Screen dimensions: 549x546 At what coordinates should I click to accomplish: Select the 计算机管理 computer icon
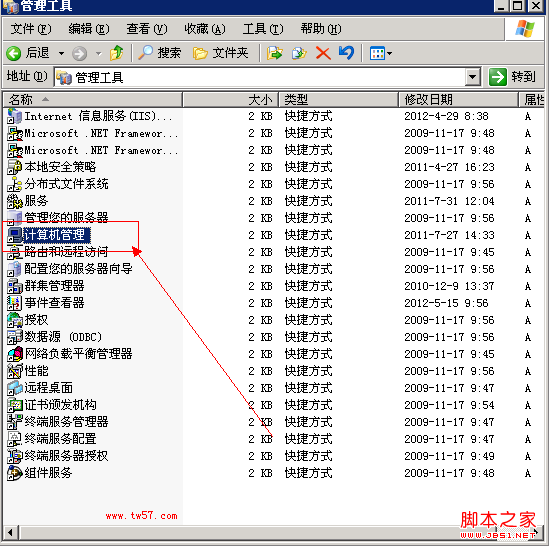[x=14, y=235]
